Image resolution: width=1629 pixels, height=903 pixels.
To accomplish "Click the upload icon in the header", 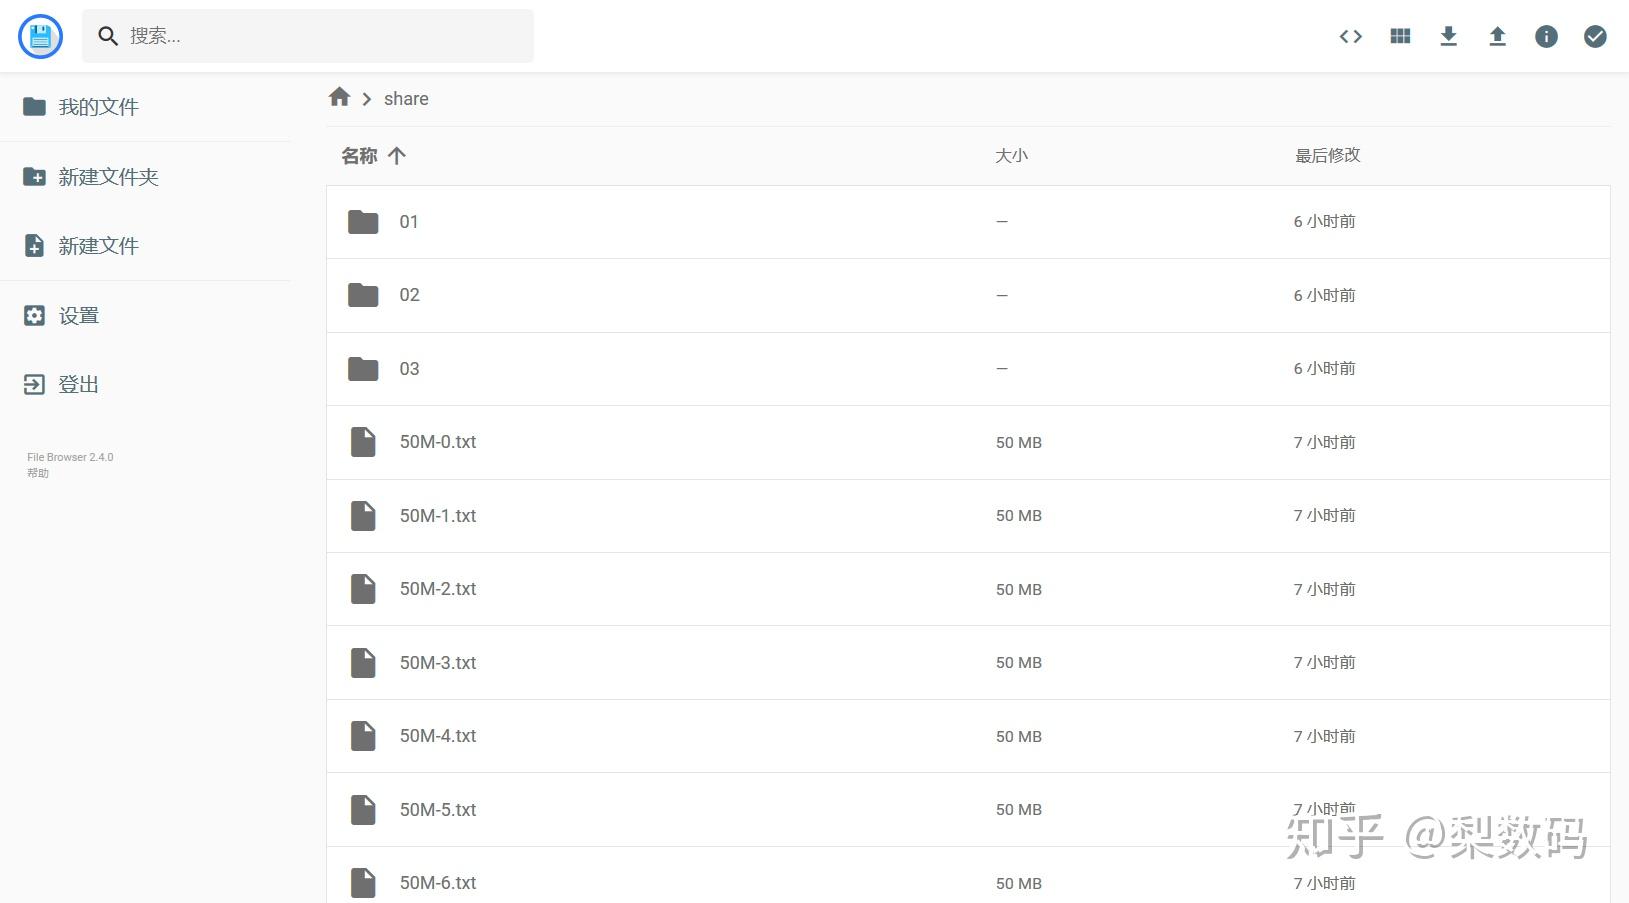I will pyautogui.click(x=1497, y=37).
